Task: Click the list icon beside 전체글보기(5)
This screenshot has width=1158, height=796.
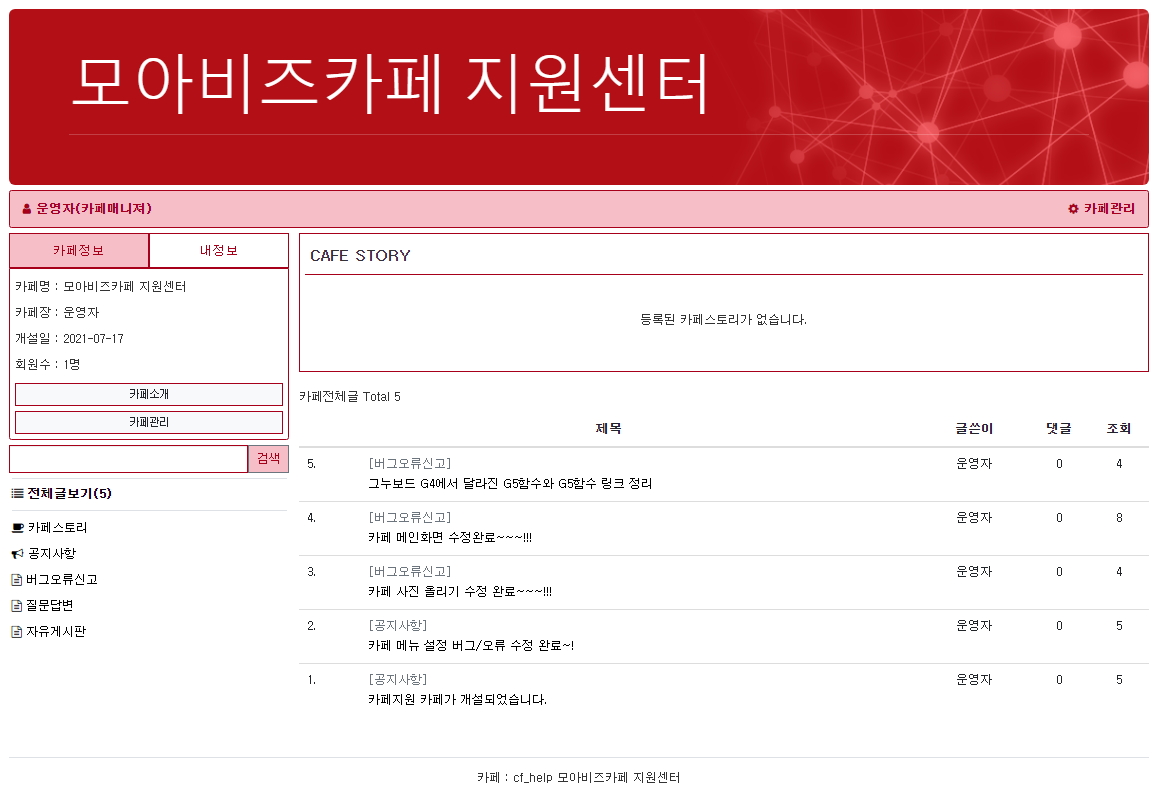Action: [x=17, y=494]
